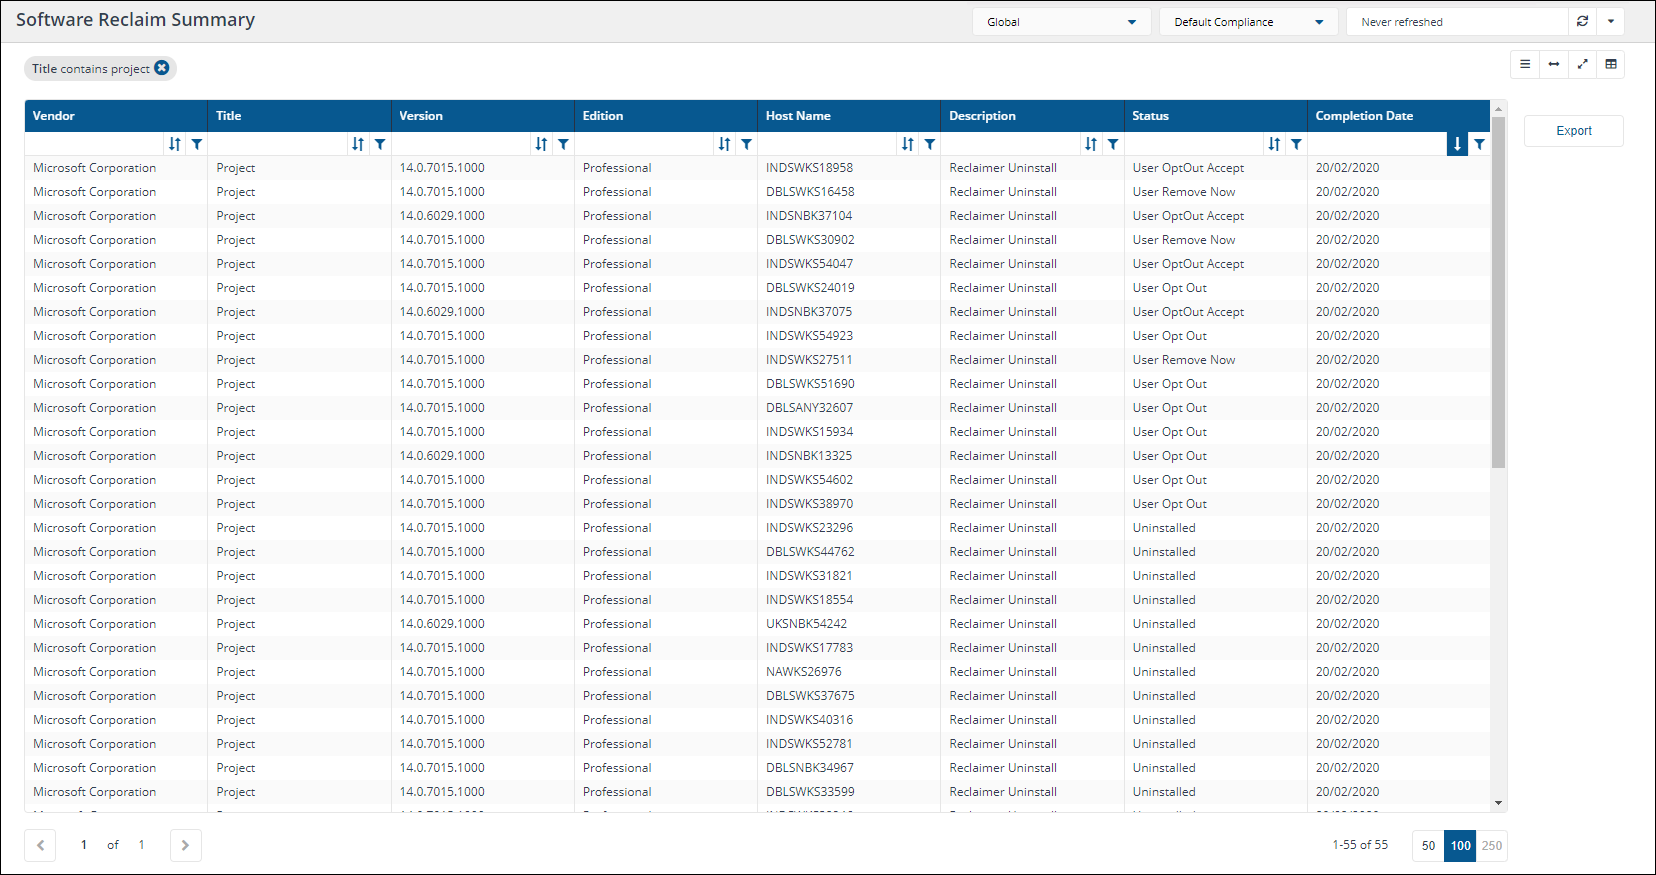This screenshot has width=1656, height=875.
Task: Select 250 rows per page
Action: (1492, 845)
